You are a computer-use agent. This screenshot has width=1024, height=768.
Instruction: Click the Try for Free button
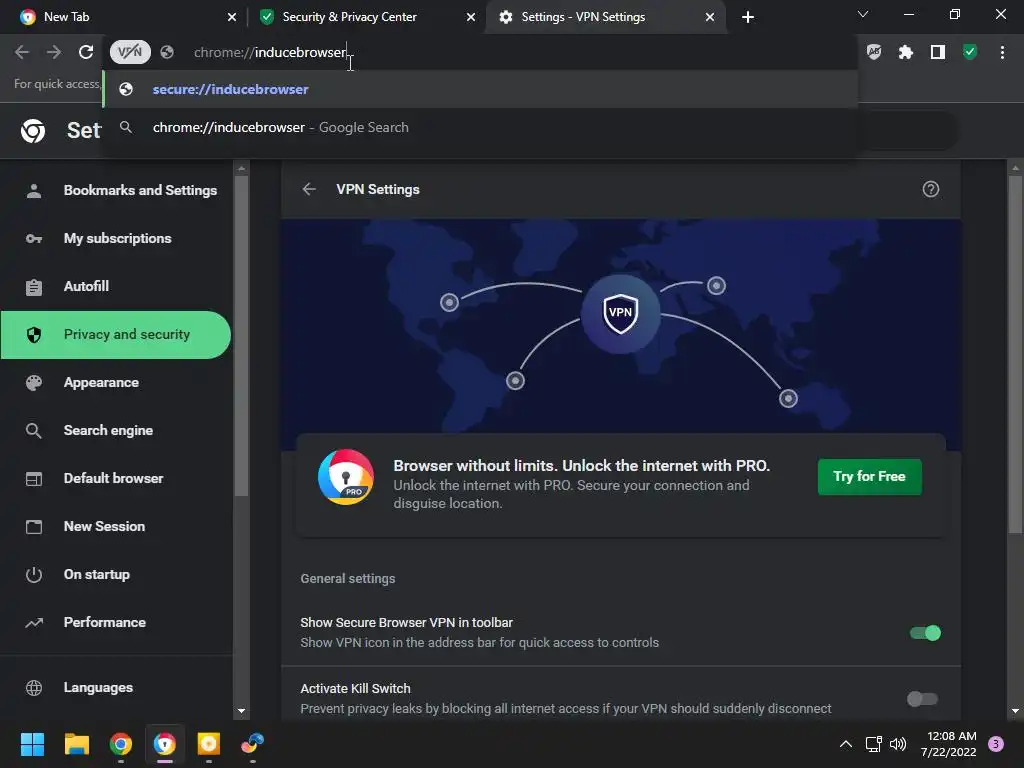(869, 477)
